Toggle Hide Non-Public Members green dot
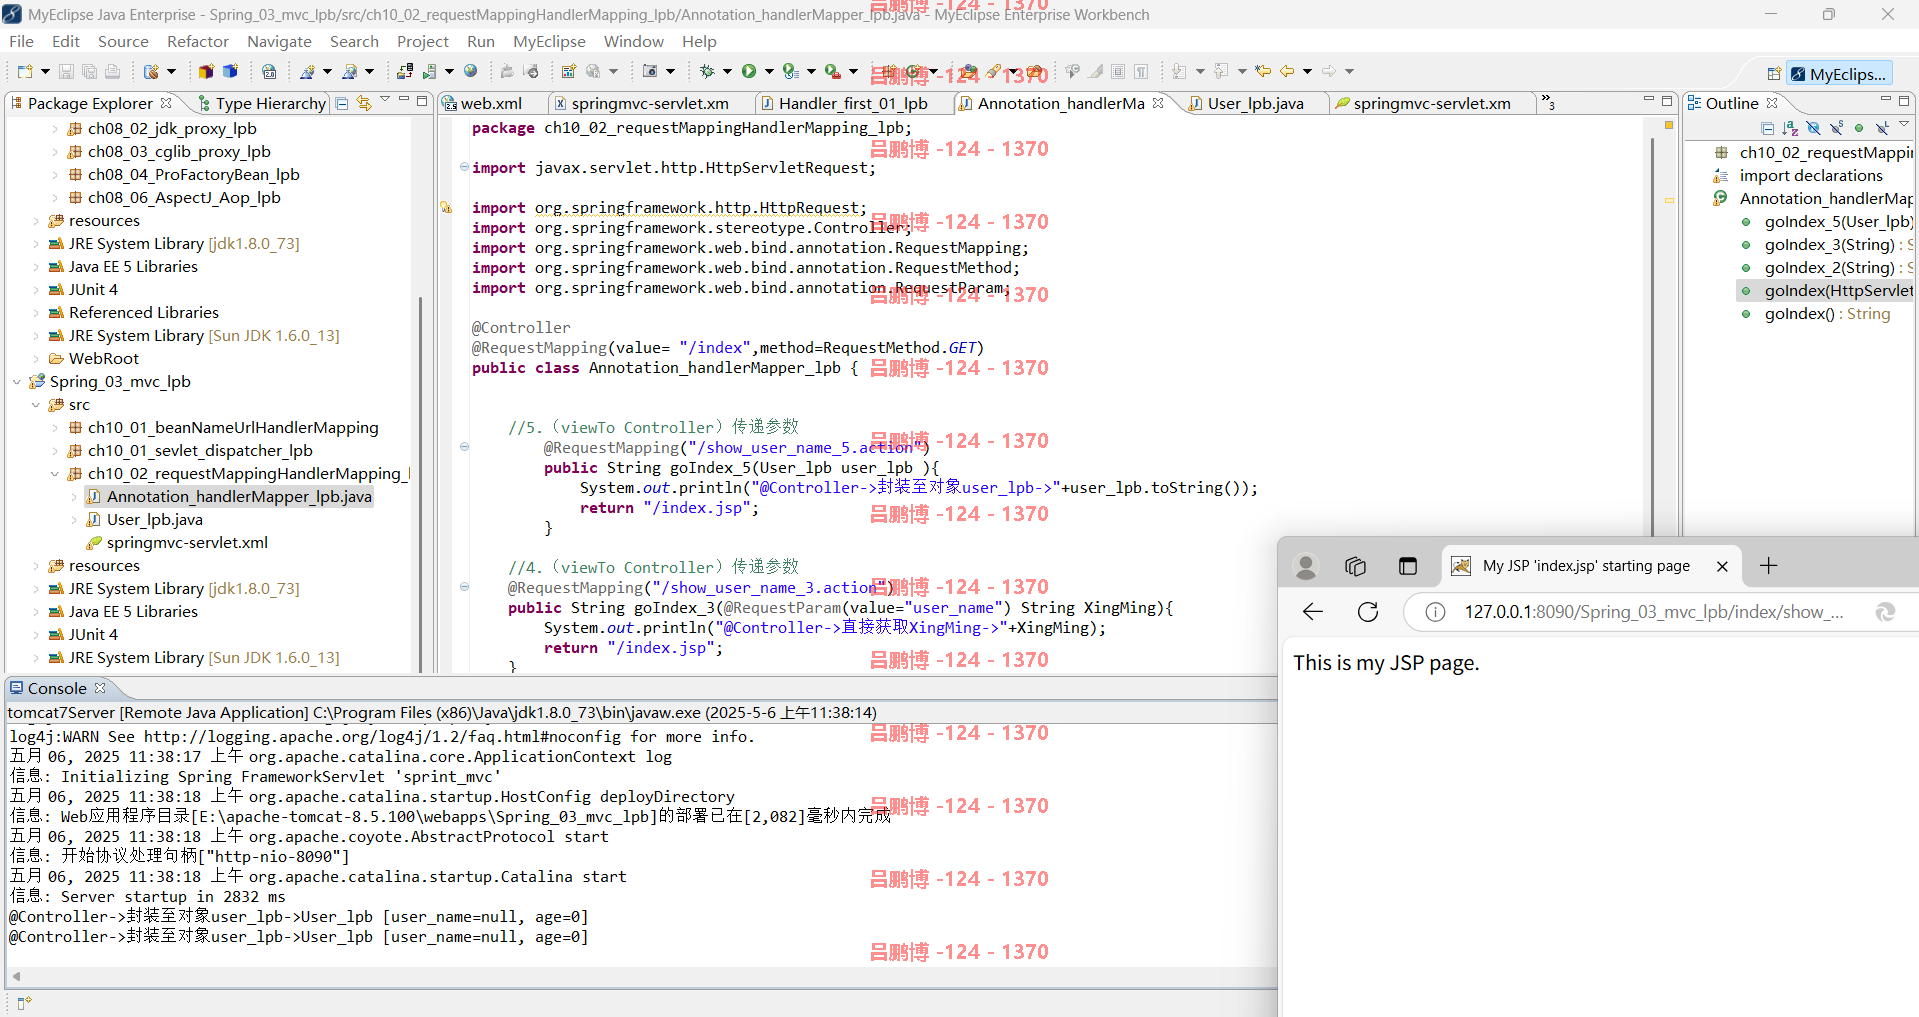1919x1017 pixels. [x=1859, y=128]
